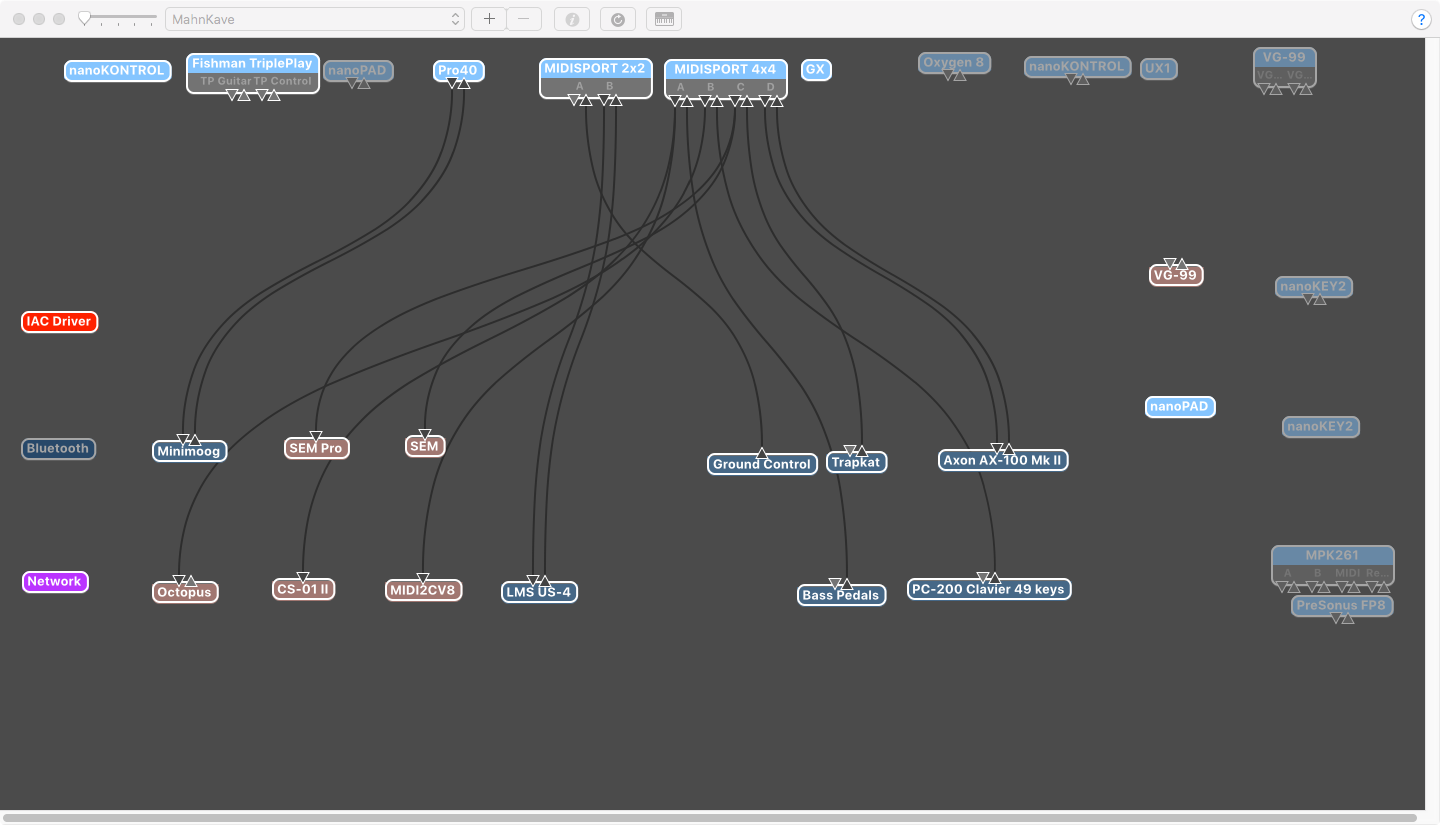Click the icon size slider
The height and width of the screenshot is (825, 1440).
(x=118, y=18)
